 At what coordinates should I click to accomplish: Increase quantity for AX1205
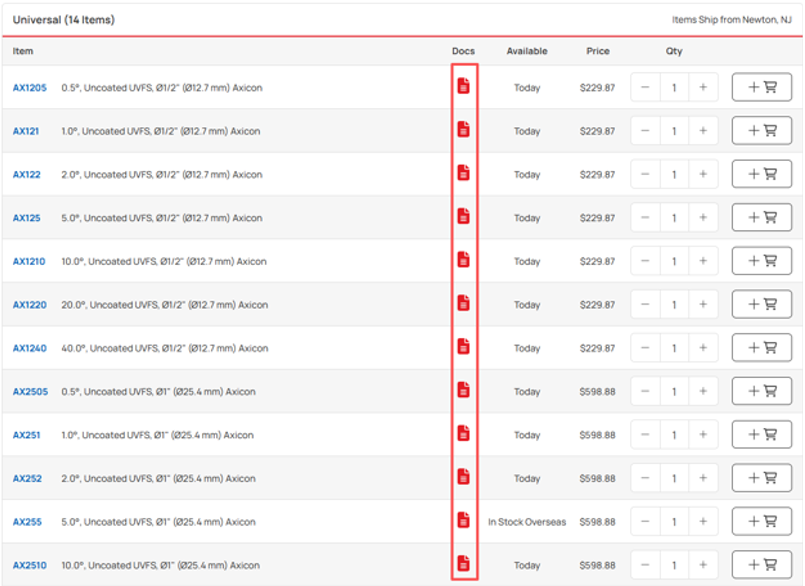(x=703, y=88)
